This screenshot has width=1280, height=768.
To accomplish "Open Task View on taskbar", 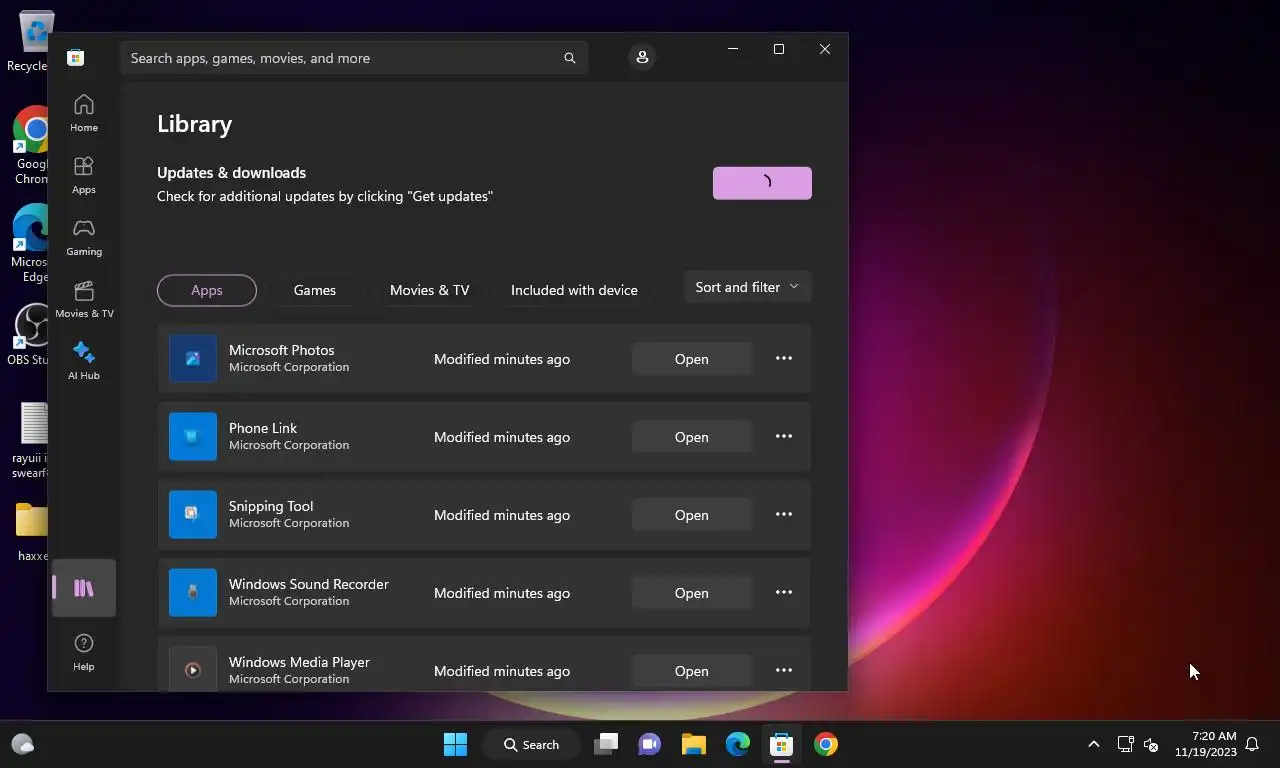I will [606, 744].
